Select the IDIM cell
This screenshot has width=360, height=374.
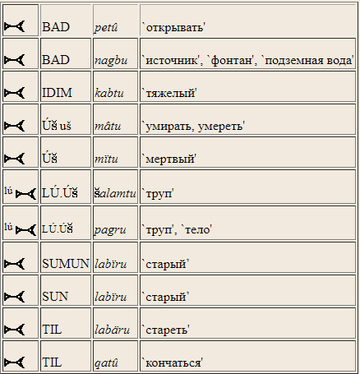click(x=65, y=86)
